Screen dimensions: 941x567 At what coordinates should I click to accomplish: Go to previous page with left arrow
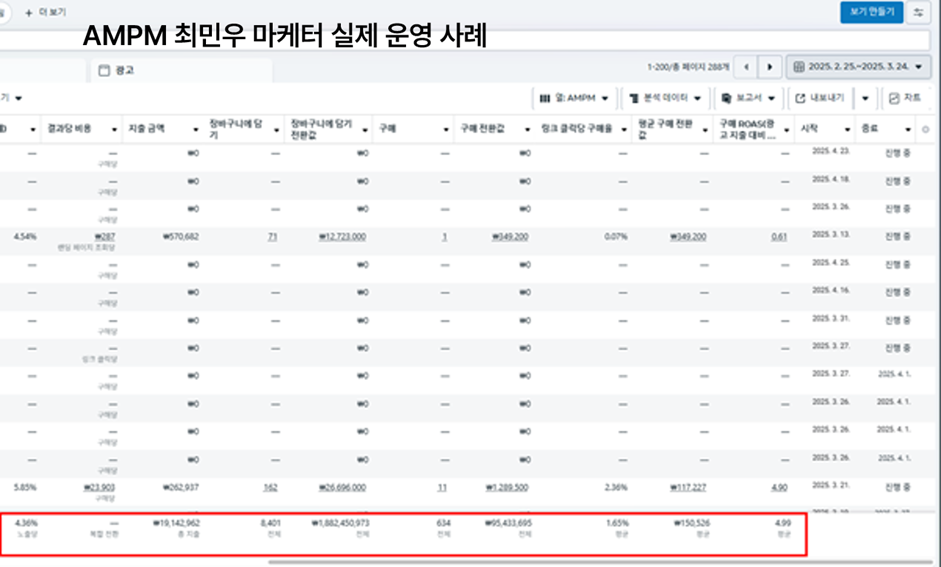(x=746, y=67)
